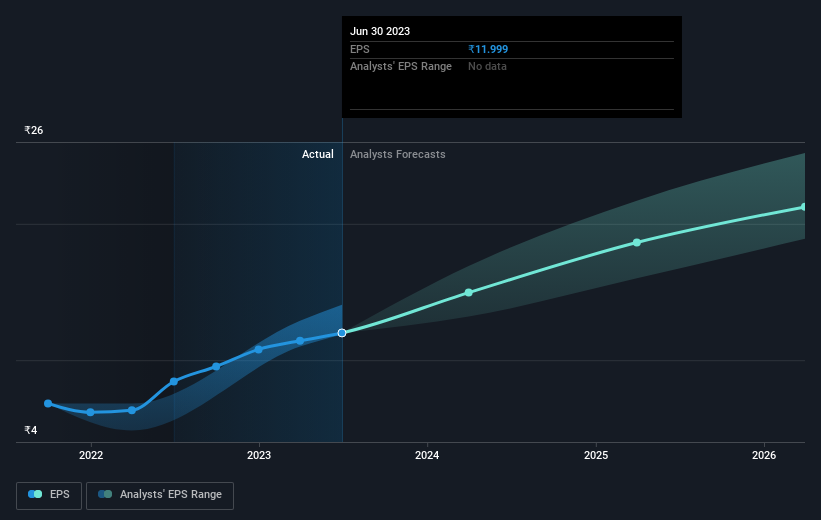Click the final forecast point near 2026
821x520 pixels.
[x=804, y=207]
